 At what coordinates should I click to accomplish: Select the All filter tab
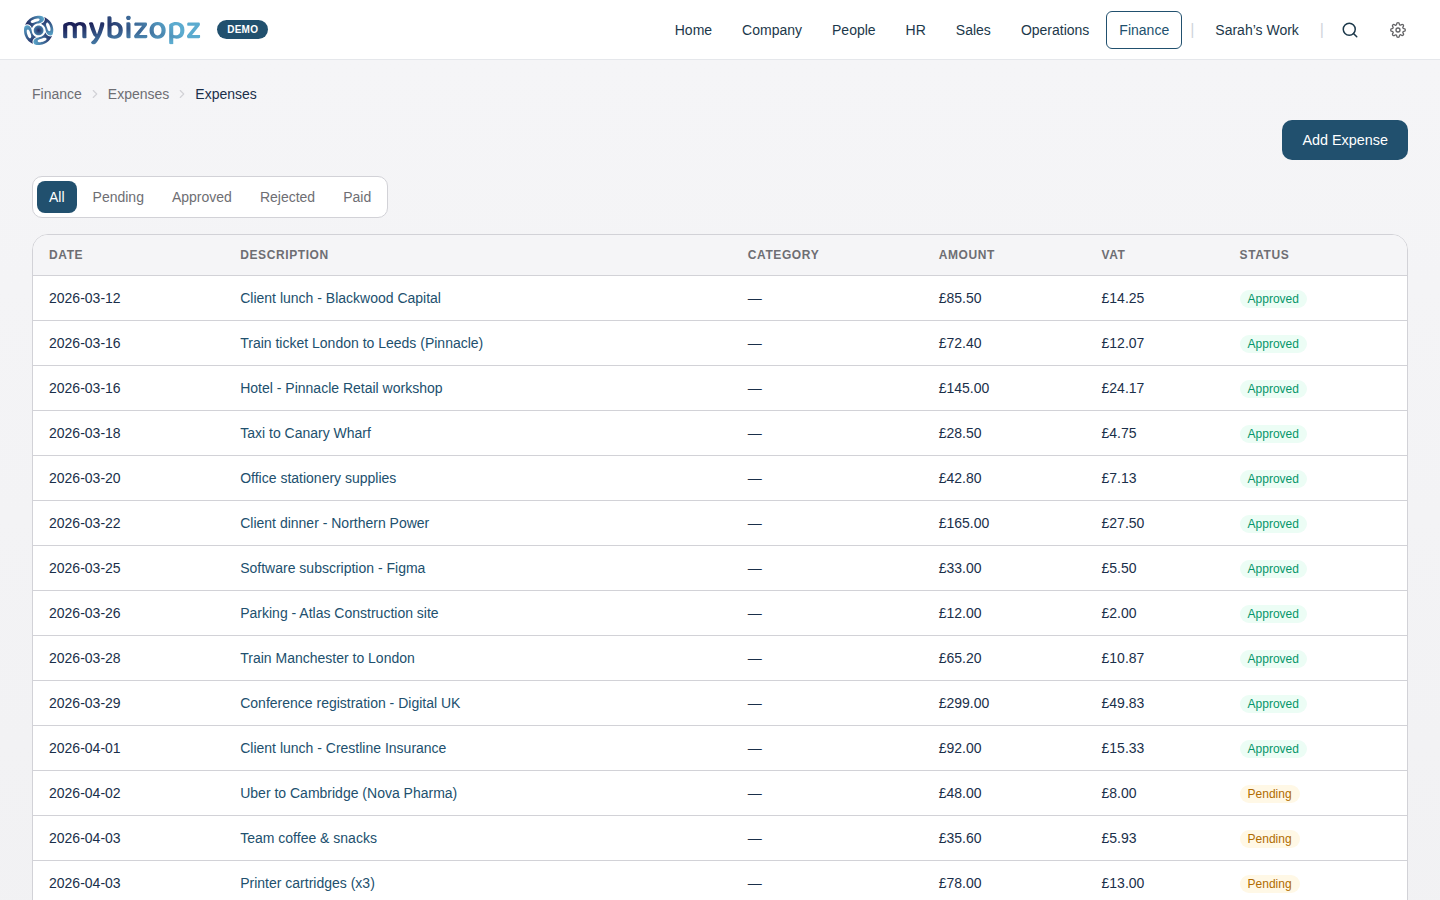click(x=56, y=197)
